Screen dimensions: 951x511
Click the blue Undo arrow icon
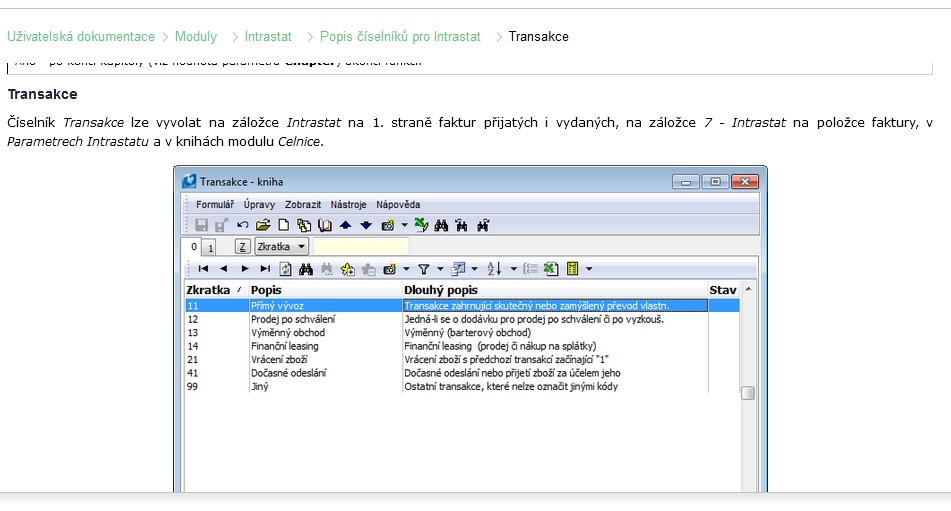coord(243,225)
